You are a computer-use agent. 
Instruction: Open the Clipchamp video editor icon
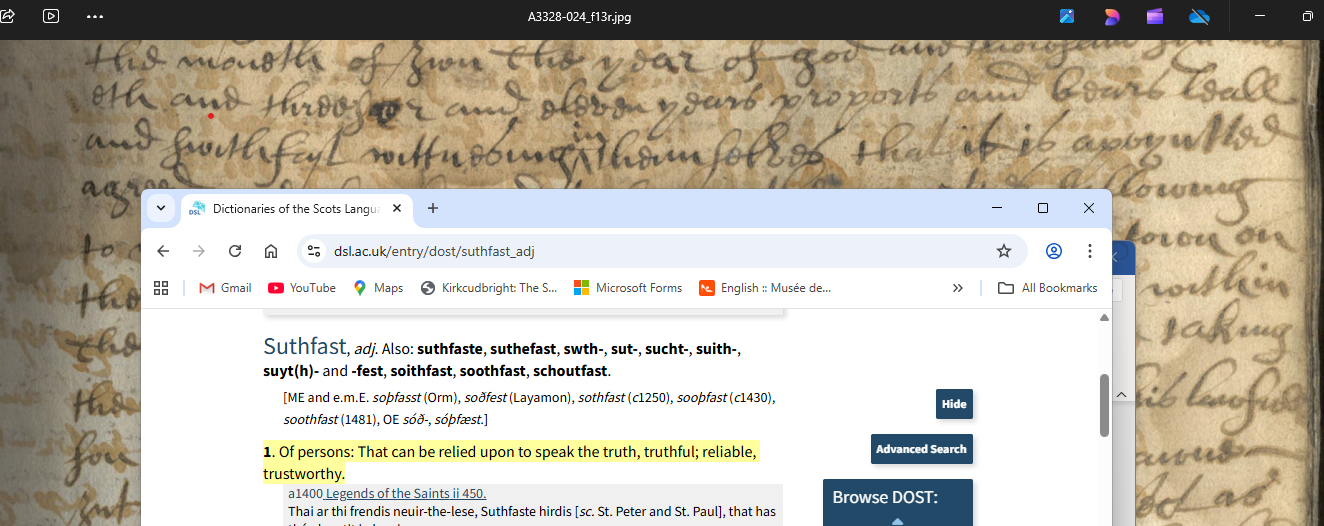tap(1155, 16)
